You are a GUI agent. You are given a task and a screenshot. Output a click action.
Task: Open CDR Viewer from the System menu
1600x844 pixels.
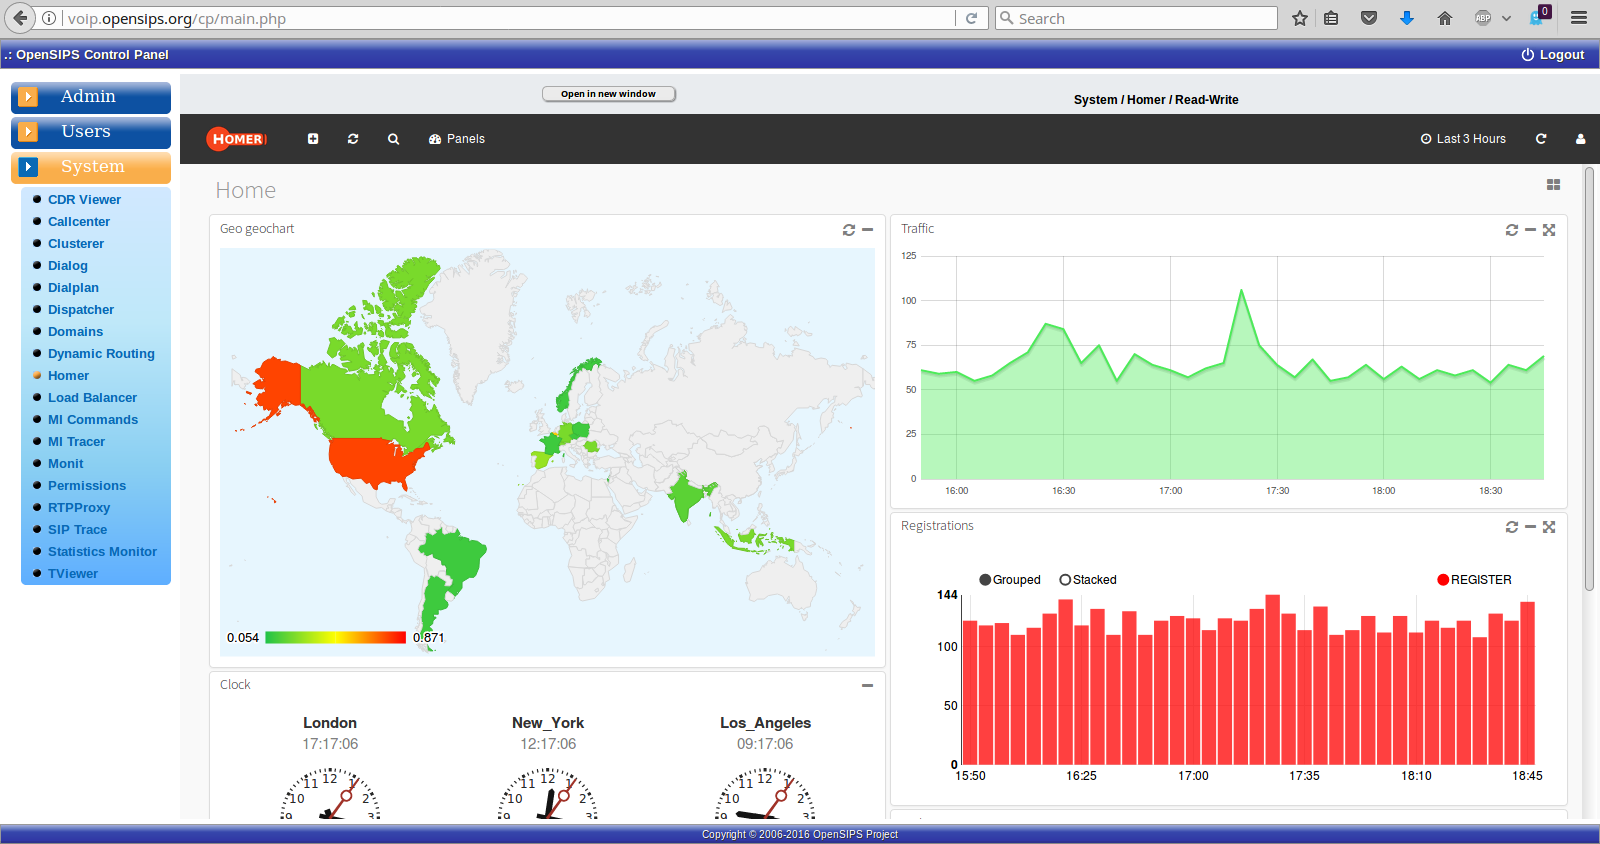[84, 200]
